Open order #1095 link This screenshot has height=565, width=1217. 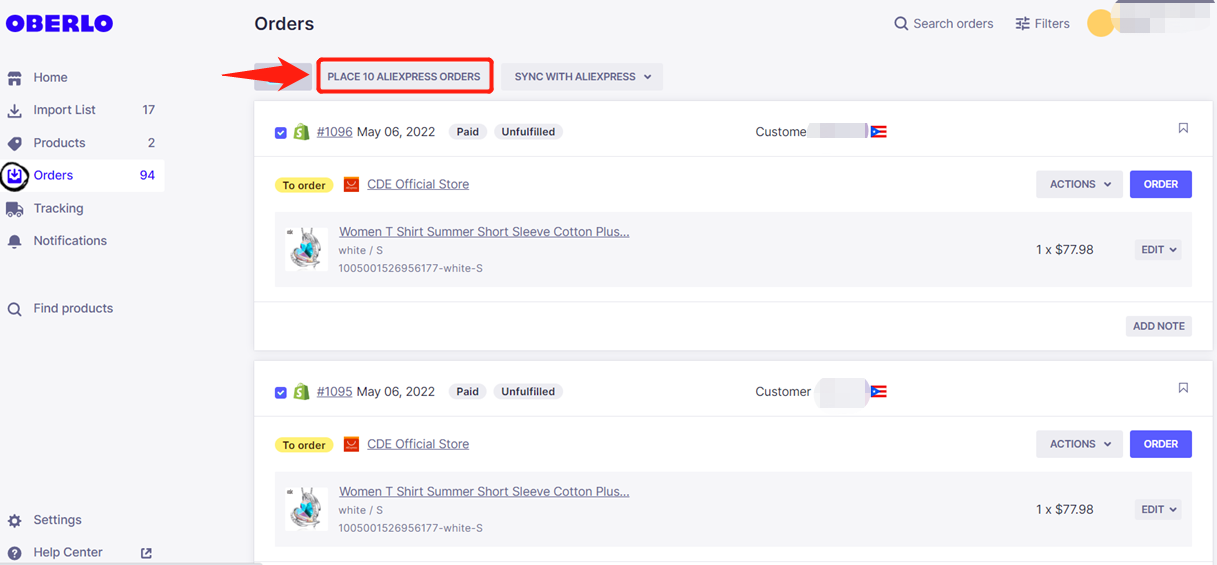(335, 392)
